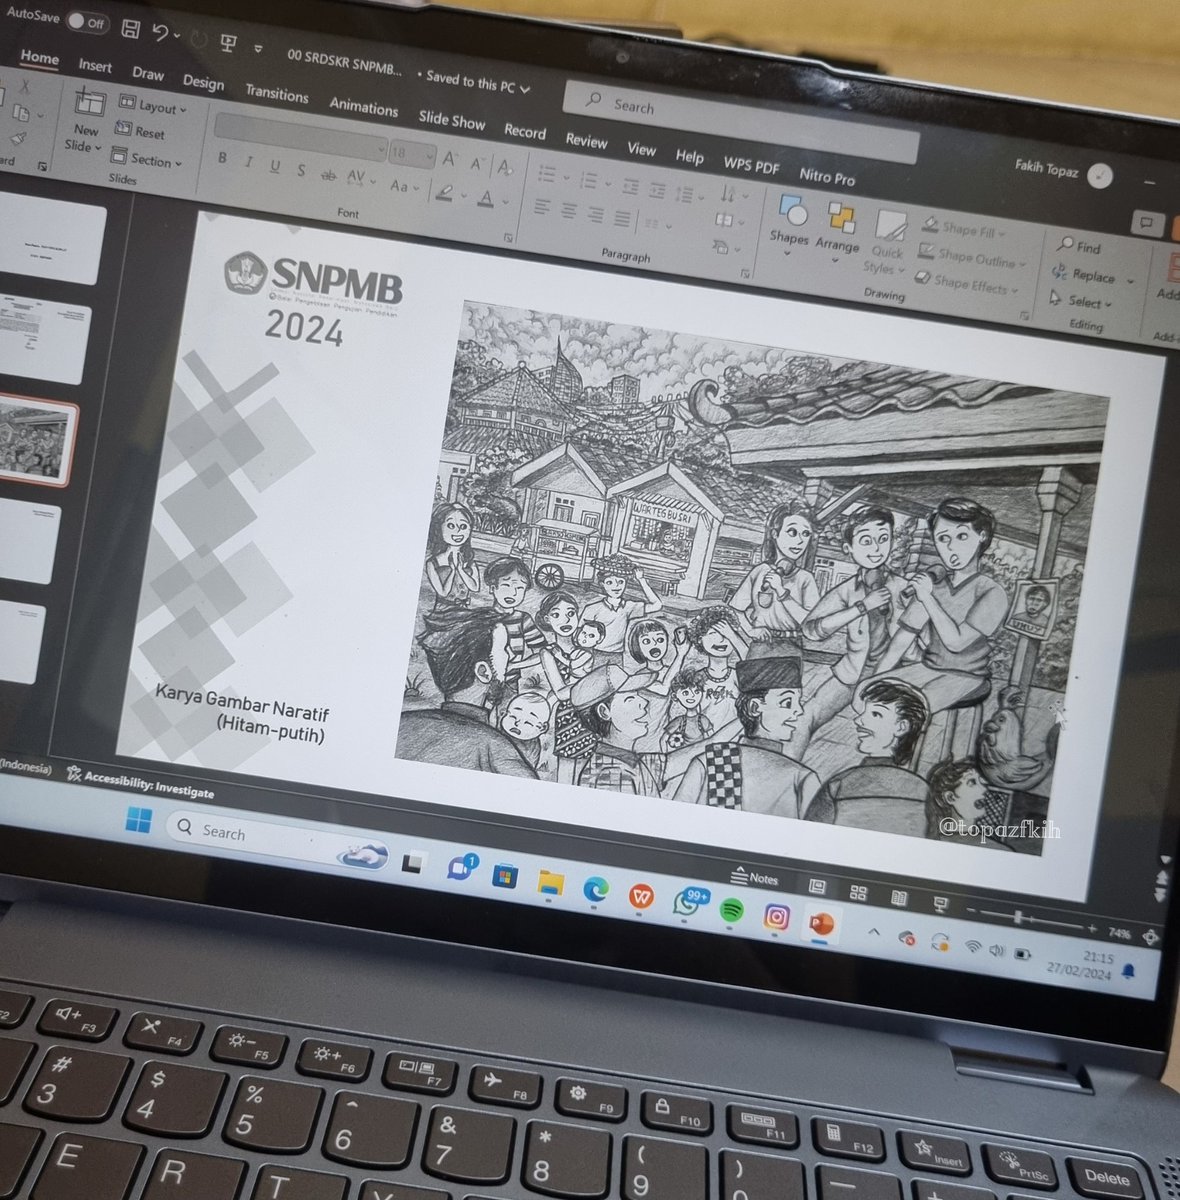Apply Underline formatting

click(x=274, y=167)
